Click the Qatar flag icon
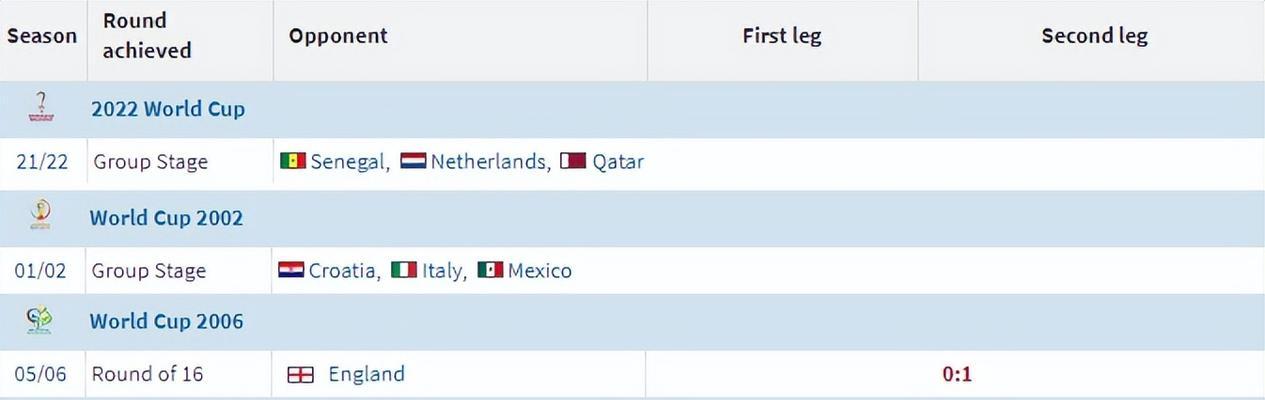This screenshot has height=400, width=1265. (573, 161)
